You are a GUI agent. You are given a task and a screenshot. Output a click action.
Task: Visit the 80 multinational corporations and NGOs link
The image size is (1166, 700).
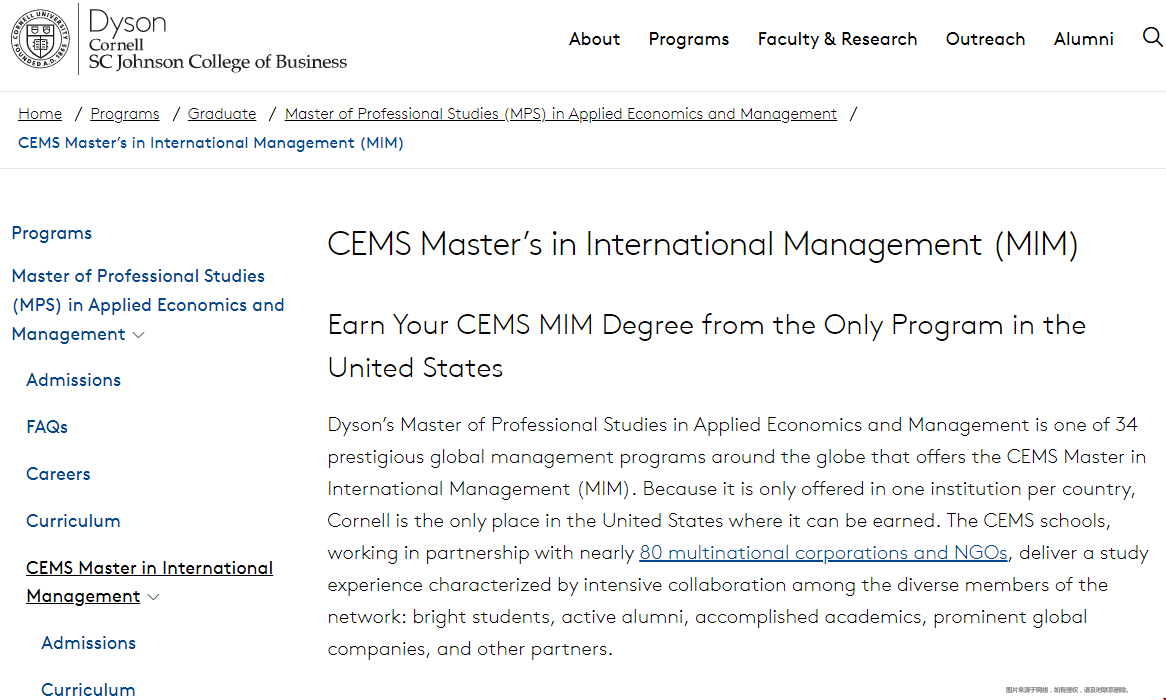coord(823,553)
